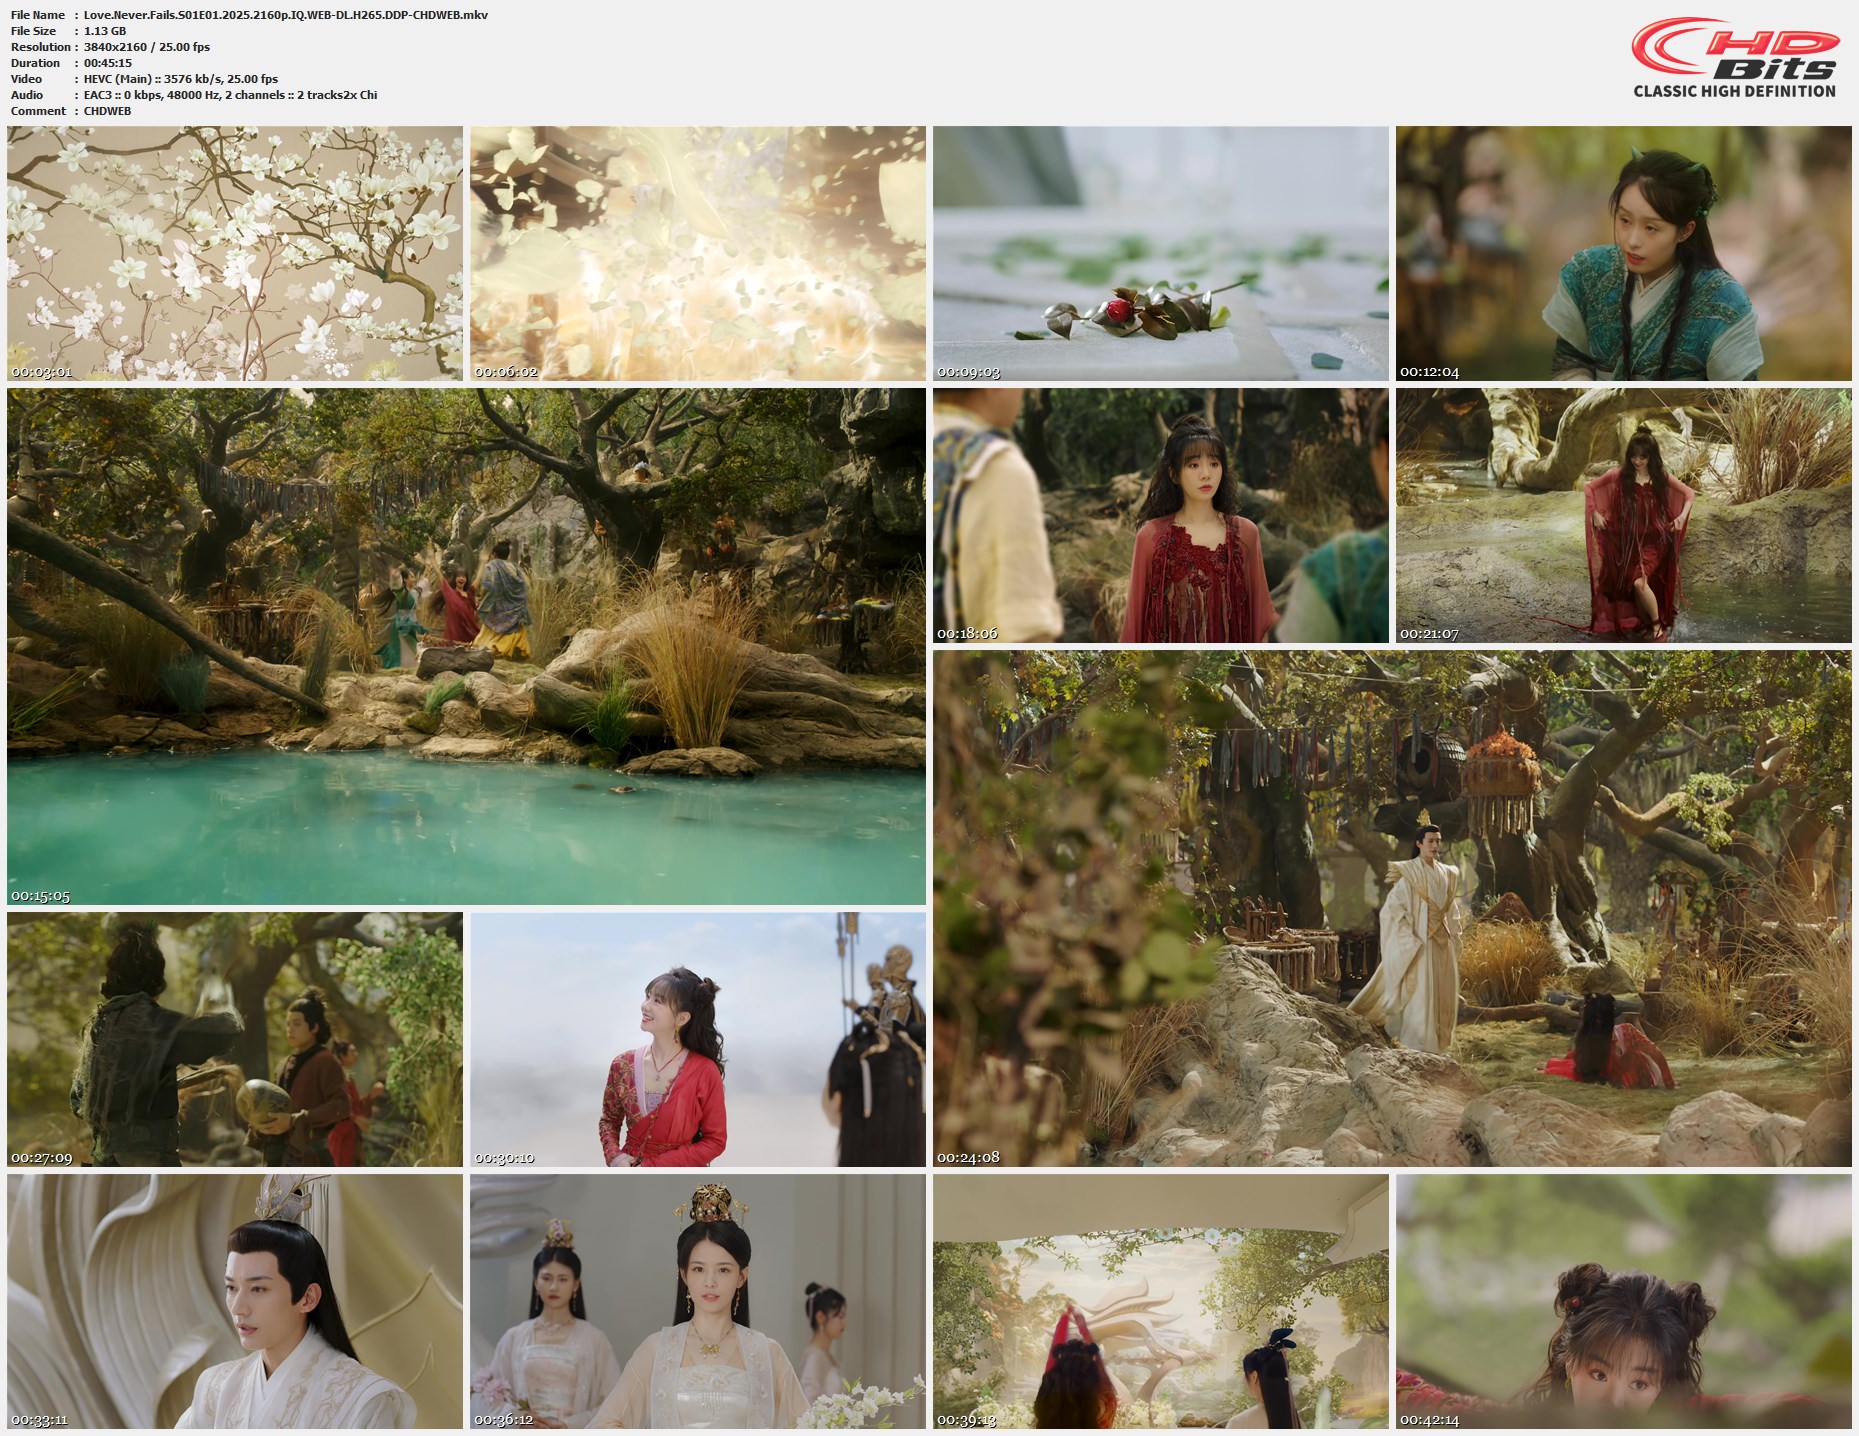This screenshot has width=1859, height=1436.
Task: Click the large forest thumbnail at 00:24:08
Action: (1392, 909)
